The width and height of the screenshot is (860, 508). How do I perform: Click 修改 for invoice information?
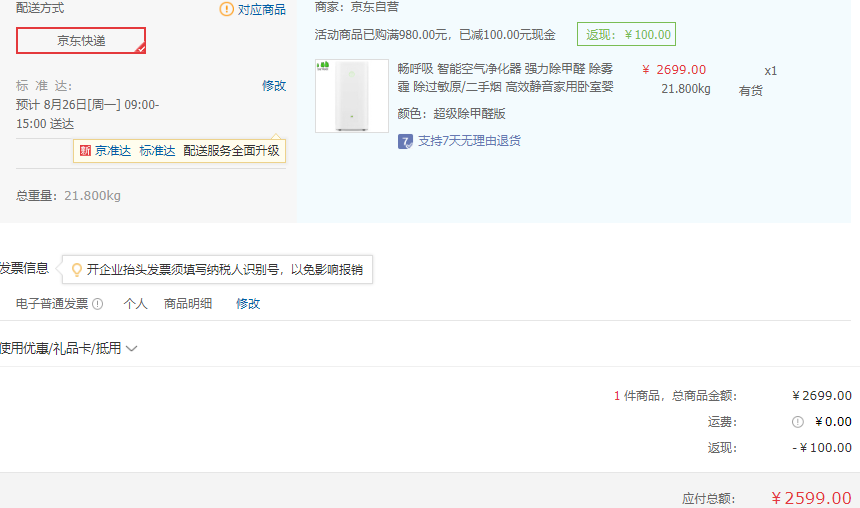[x=248, y=304]
